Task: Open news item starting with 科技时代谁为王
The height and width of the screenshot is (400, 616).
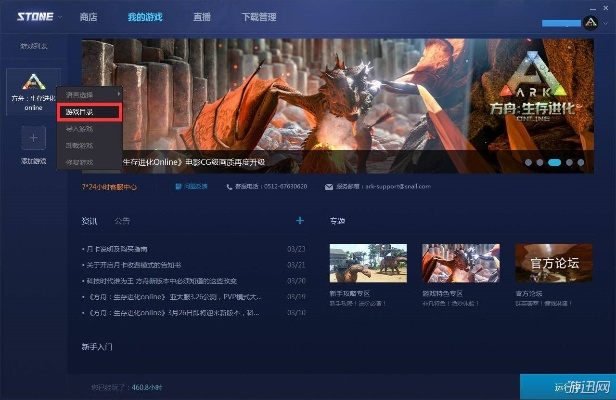Action: tap(161, 281)
